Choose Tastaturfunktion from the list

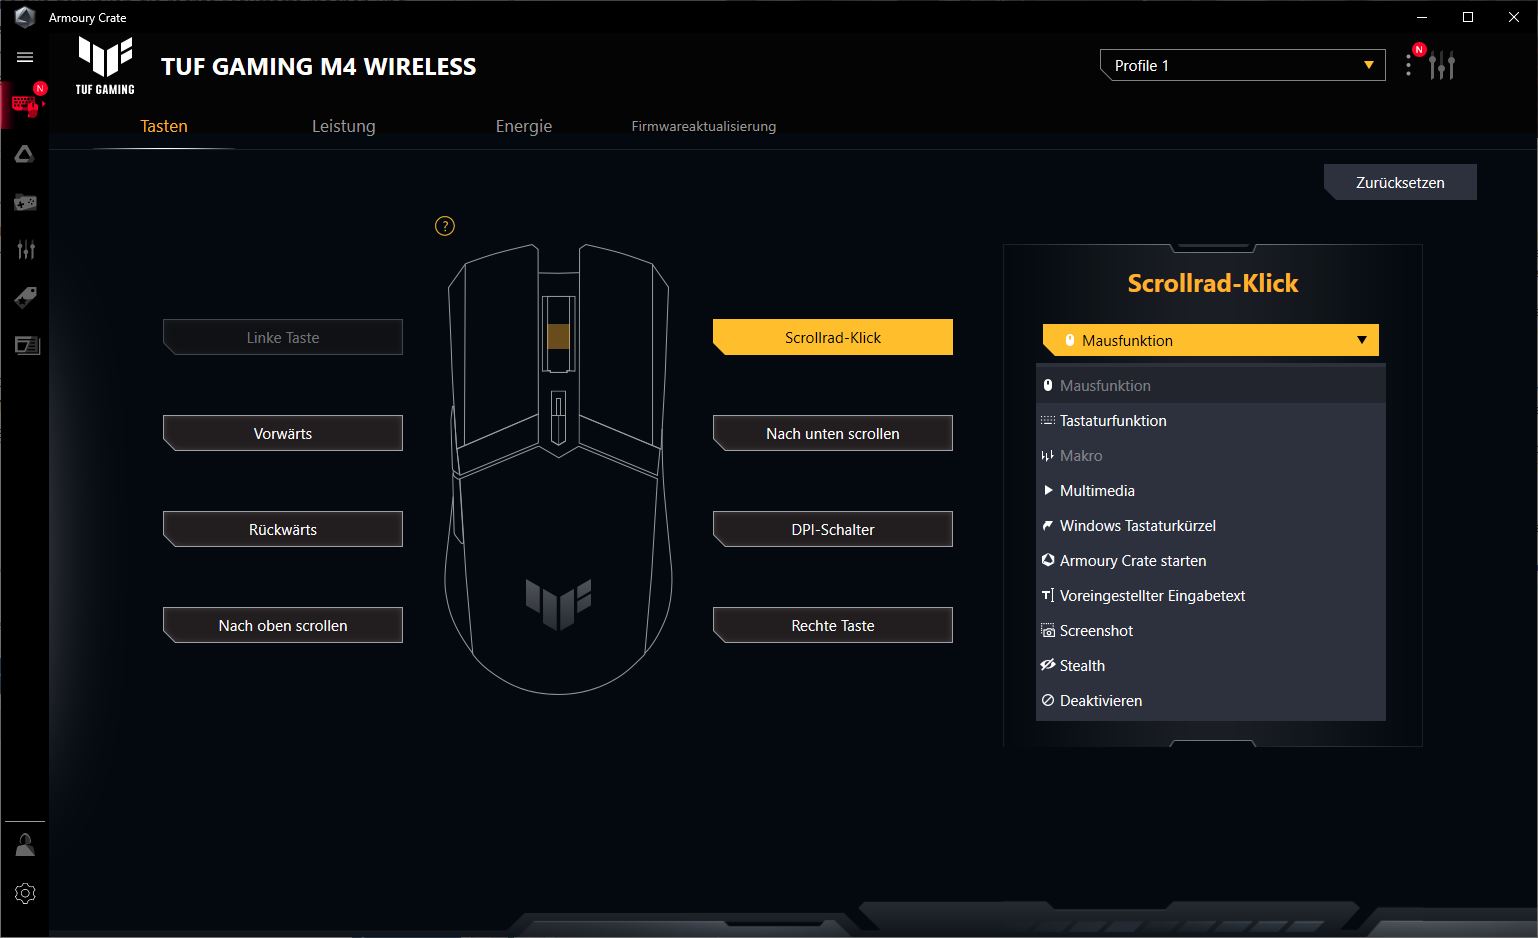tap(1211, 420)
